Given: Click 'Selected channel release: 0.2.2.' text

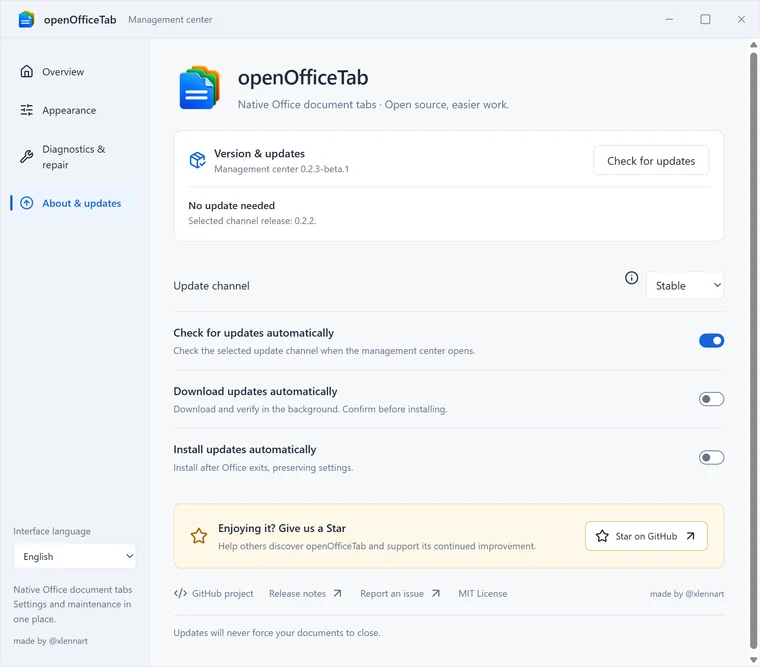Looking at the screenshot, I should 252,221.
